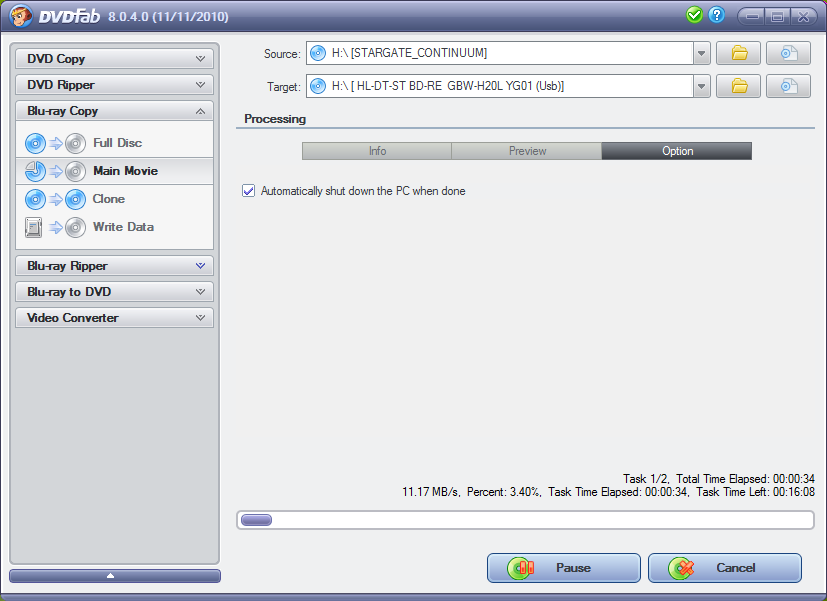
Task: Click the Processing heading text
Action: click(275, 119)
